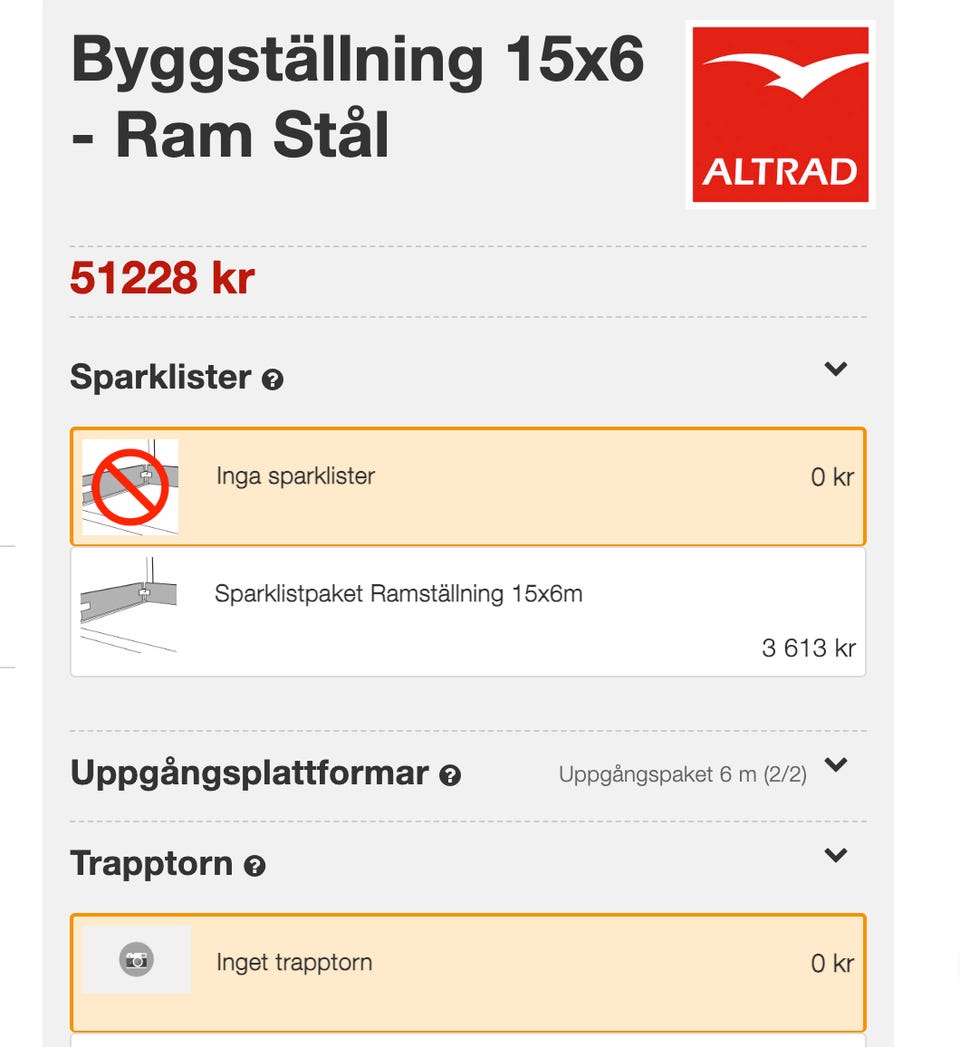This screenshot has width=960, height=1047.
Task: Expand the Uppgångsplattformar section chevron
Action: click(x=835, y=766)
